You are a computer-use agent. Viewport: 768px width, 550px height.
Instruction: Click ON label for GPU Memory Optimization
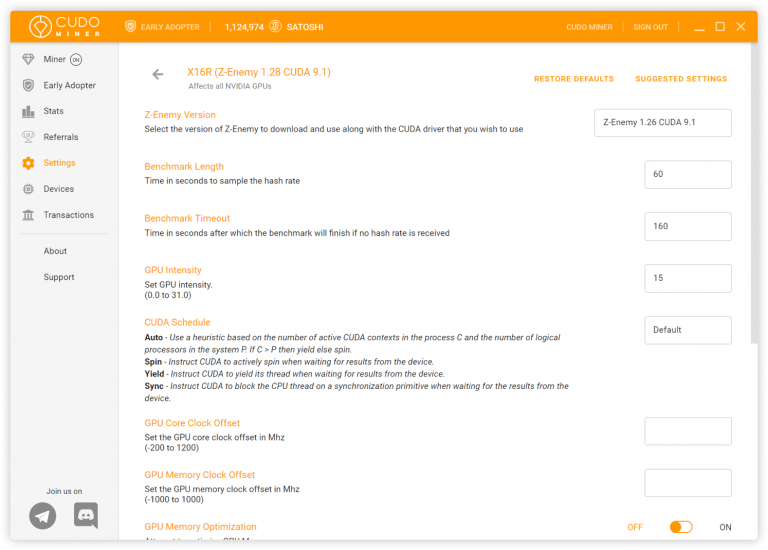click(x=725, y=527)
